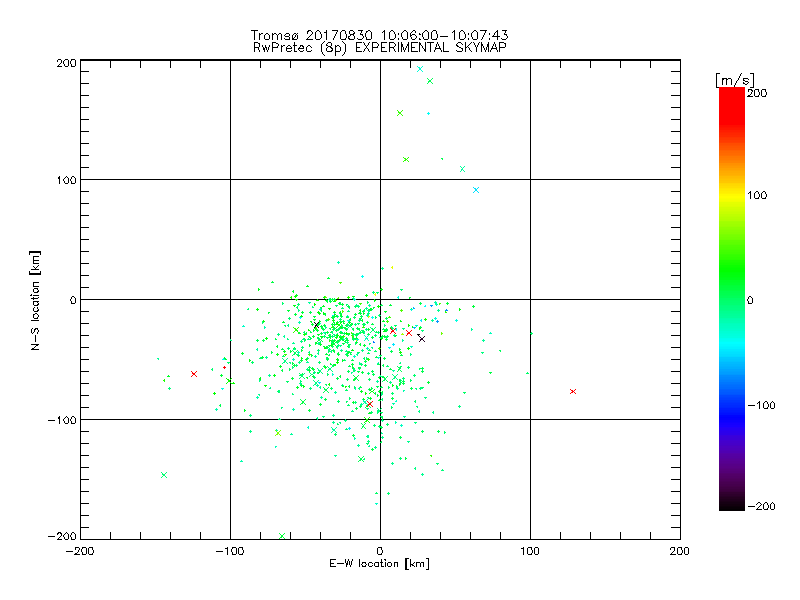Click the colorbar at the red 200 level

(x=732, y=93)
